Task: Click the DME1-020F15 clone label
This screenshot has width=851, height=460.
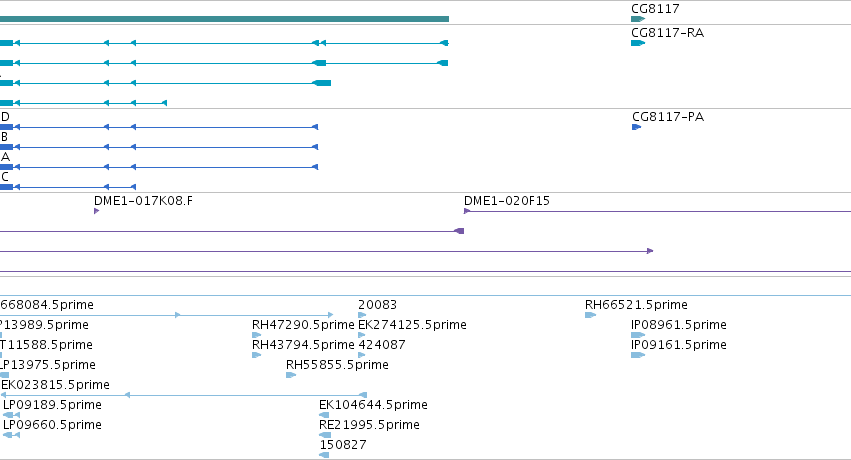Action: click(x=506, y=201)
